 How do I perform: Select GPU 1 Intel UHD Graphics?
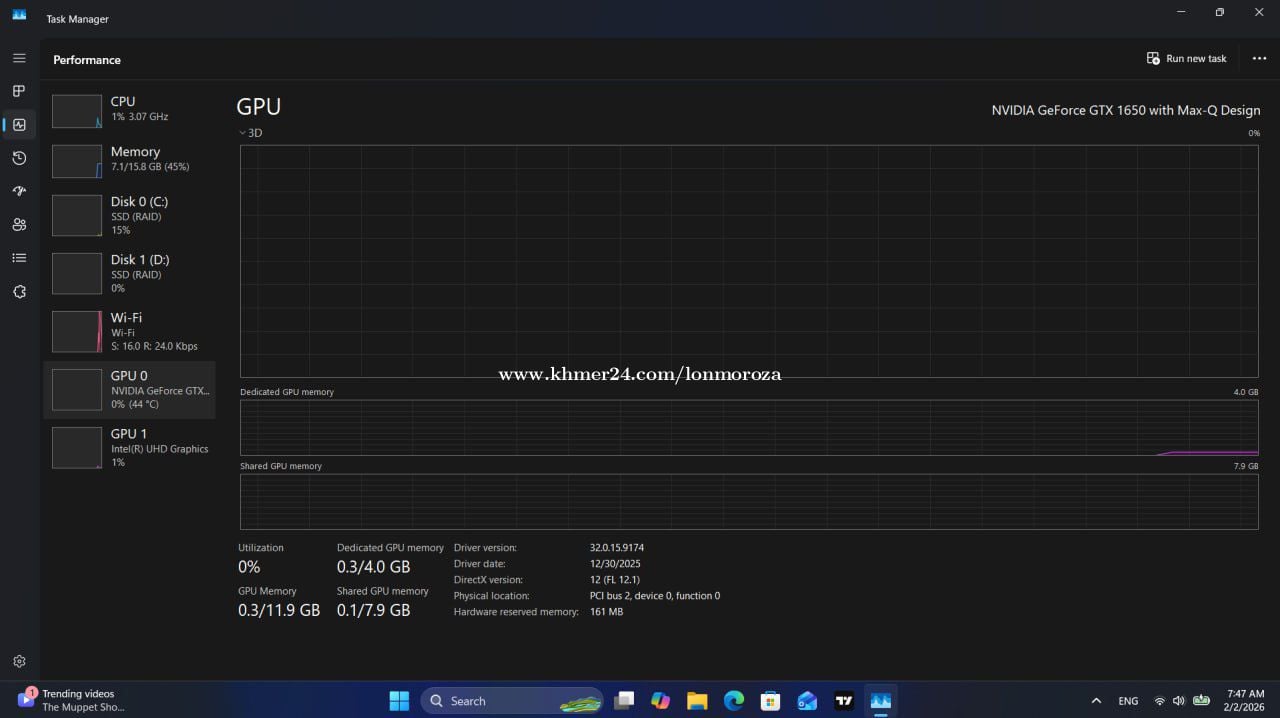click(x=129, y=447)
